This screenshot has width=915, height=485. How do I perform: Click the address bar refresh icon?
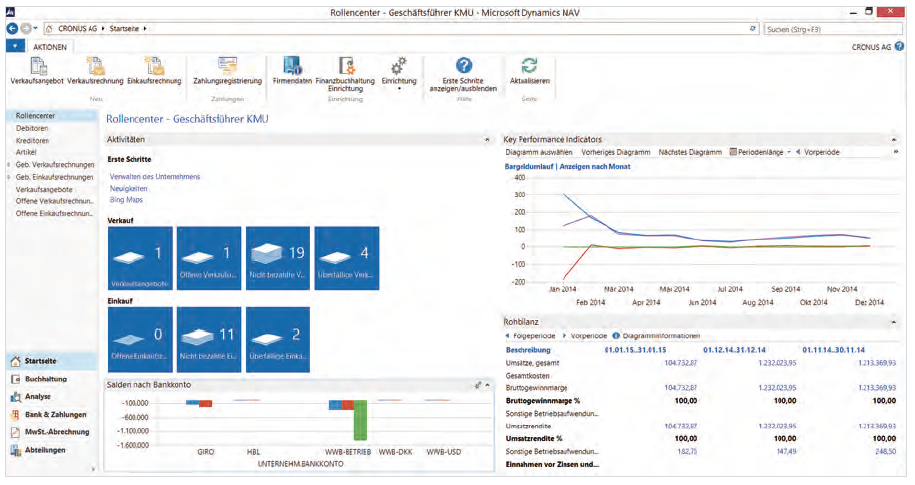753,28
